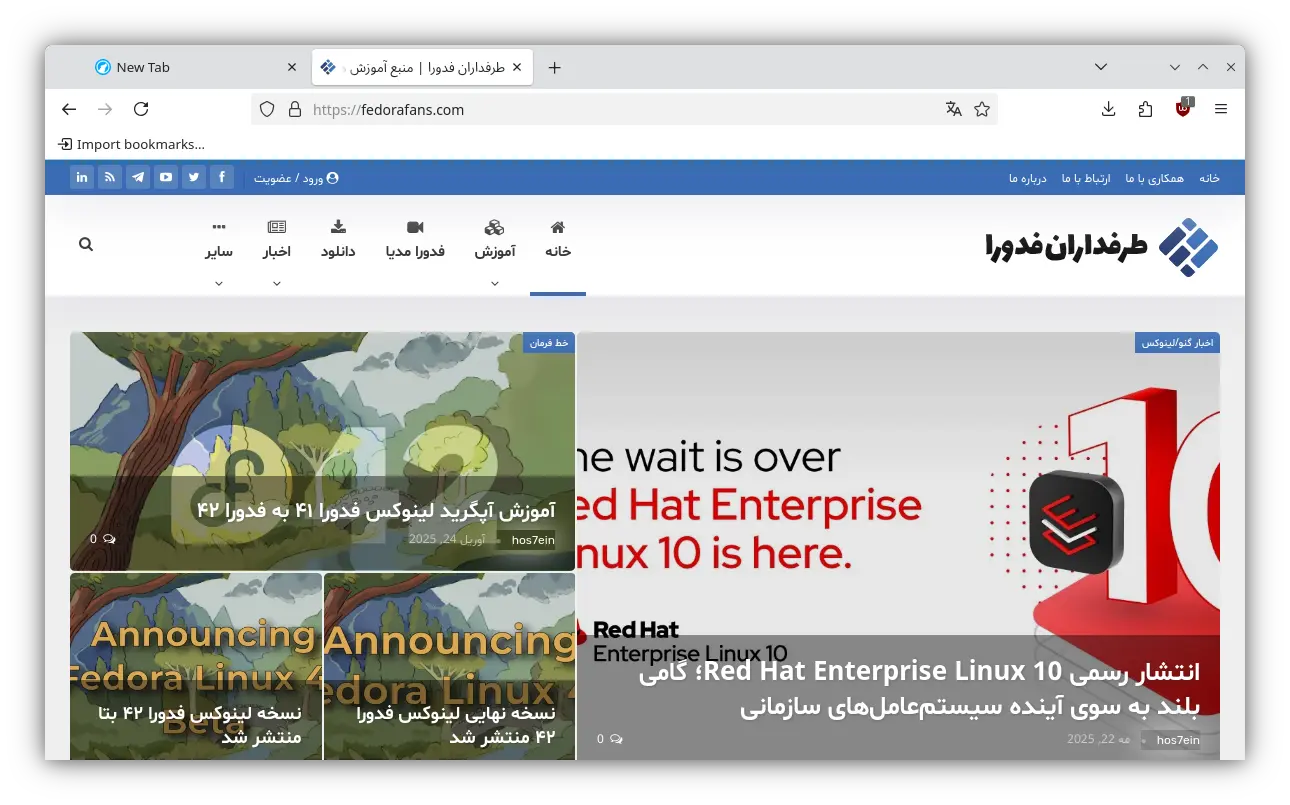Open the uBlock Origin extension icon

coord(1184,108)
